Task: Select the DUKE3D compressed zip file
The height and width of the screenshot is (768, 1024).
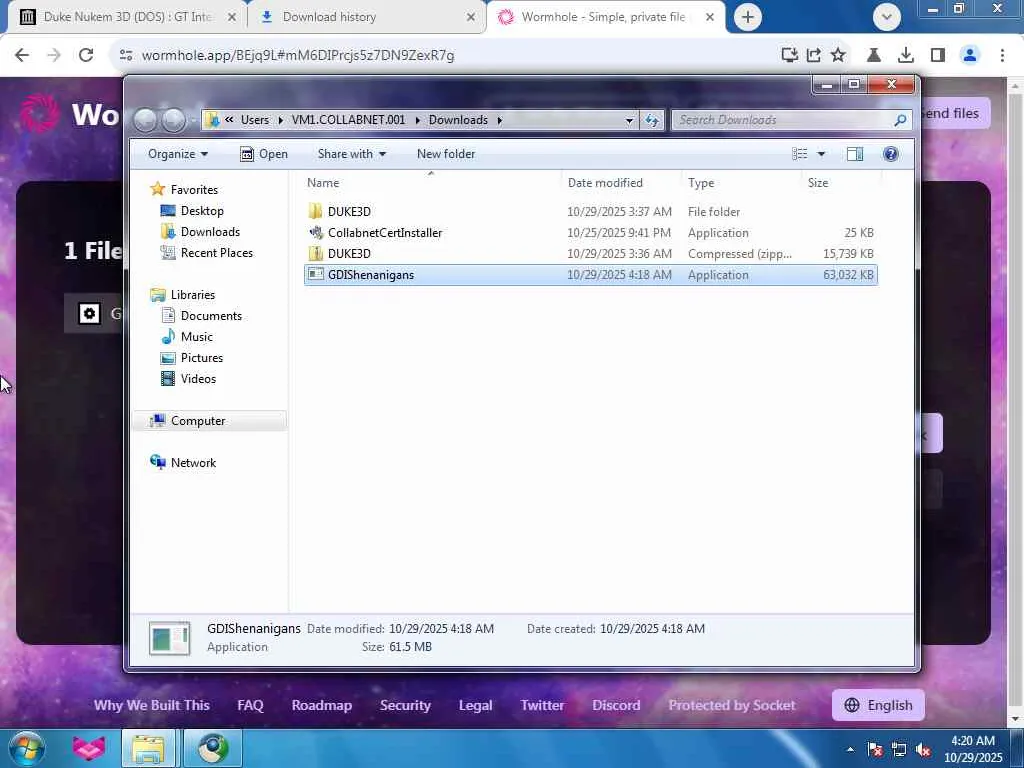Action: coord(590,254)
